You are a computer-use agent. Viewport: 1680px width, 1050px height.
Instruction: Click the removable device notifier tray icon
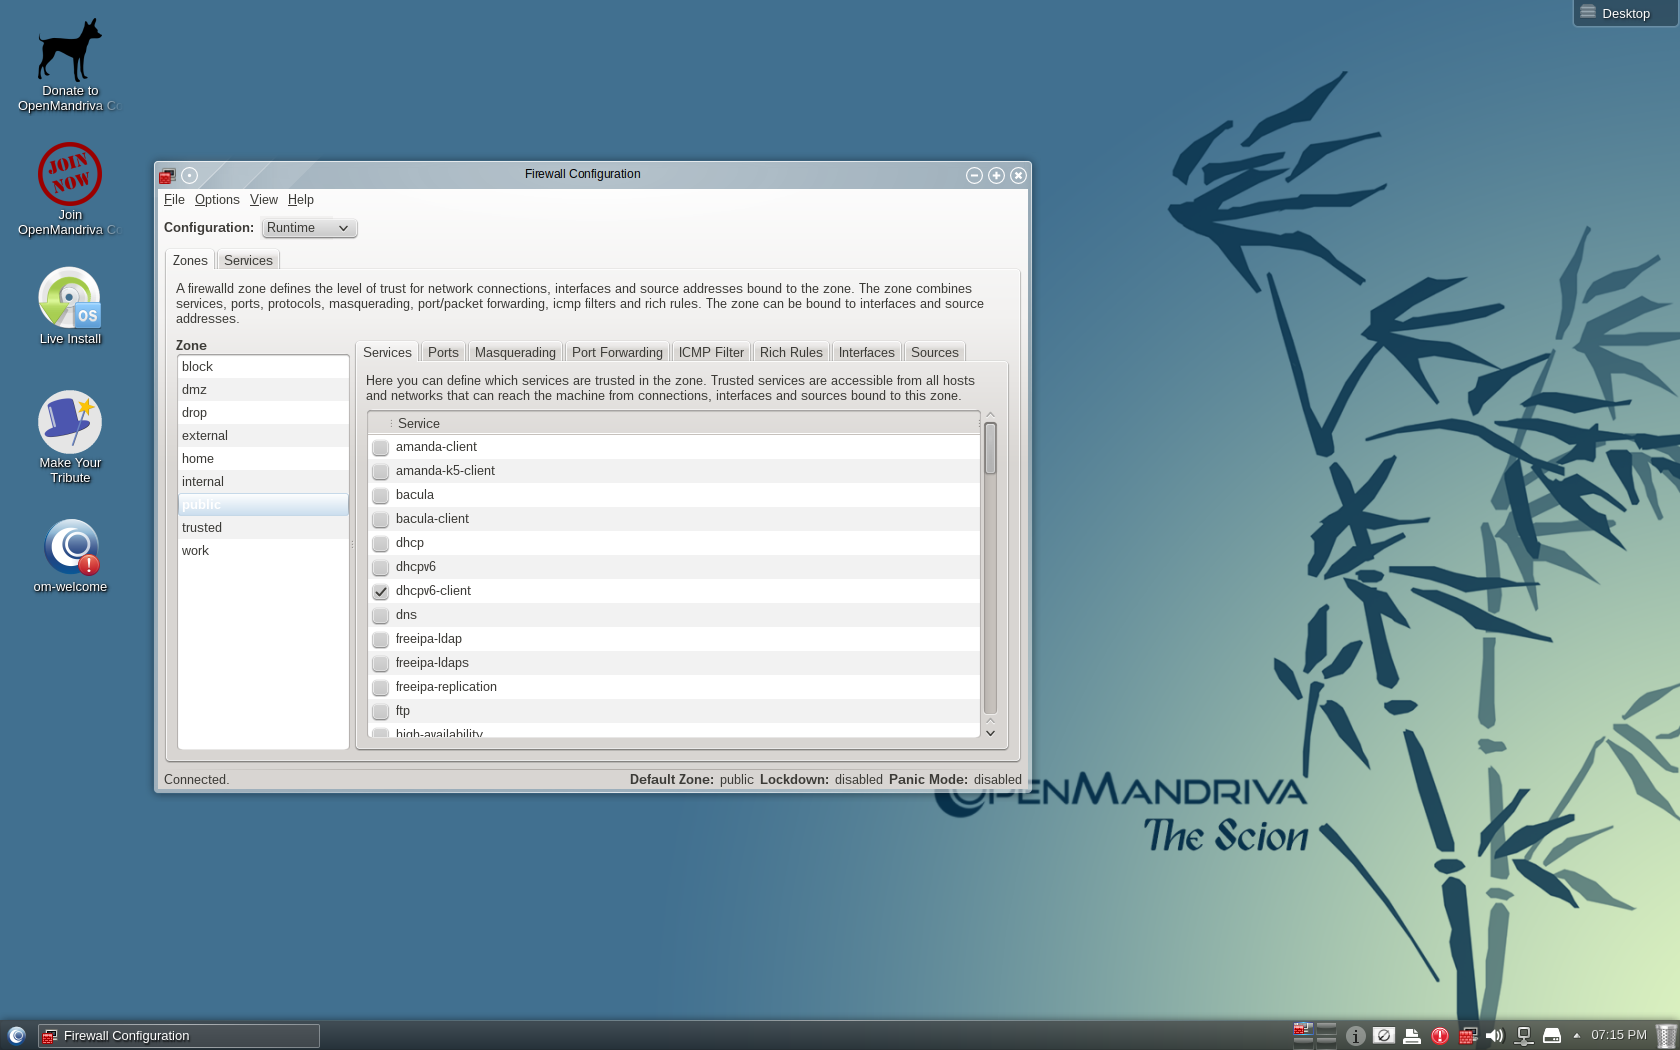pyautogui.click(x=1552, y=1036)
